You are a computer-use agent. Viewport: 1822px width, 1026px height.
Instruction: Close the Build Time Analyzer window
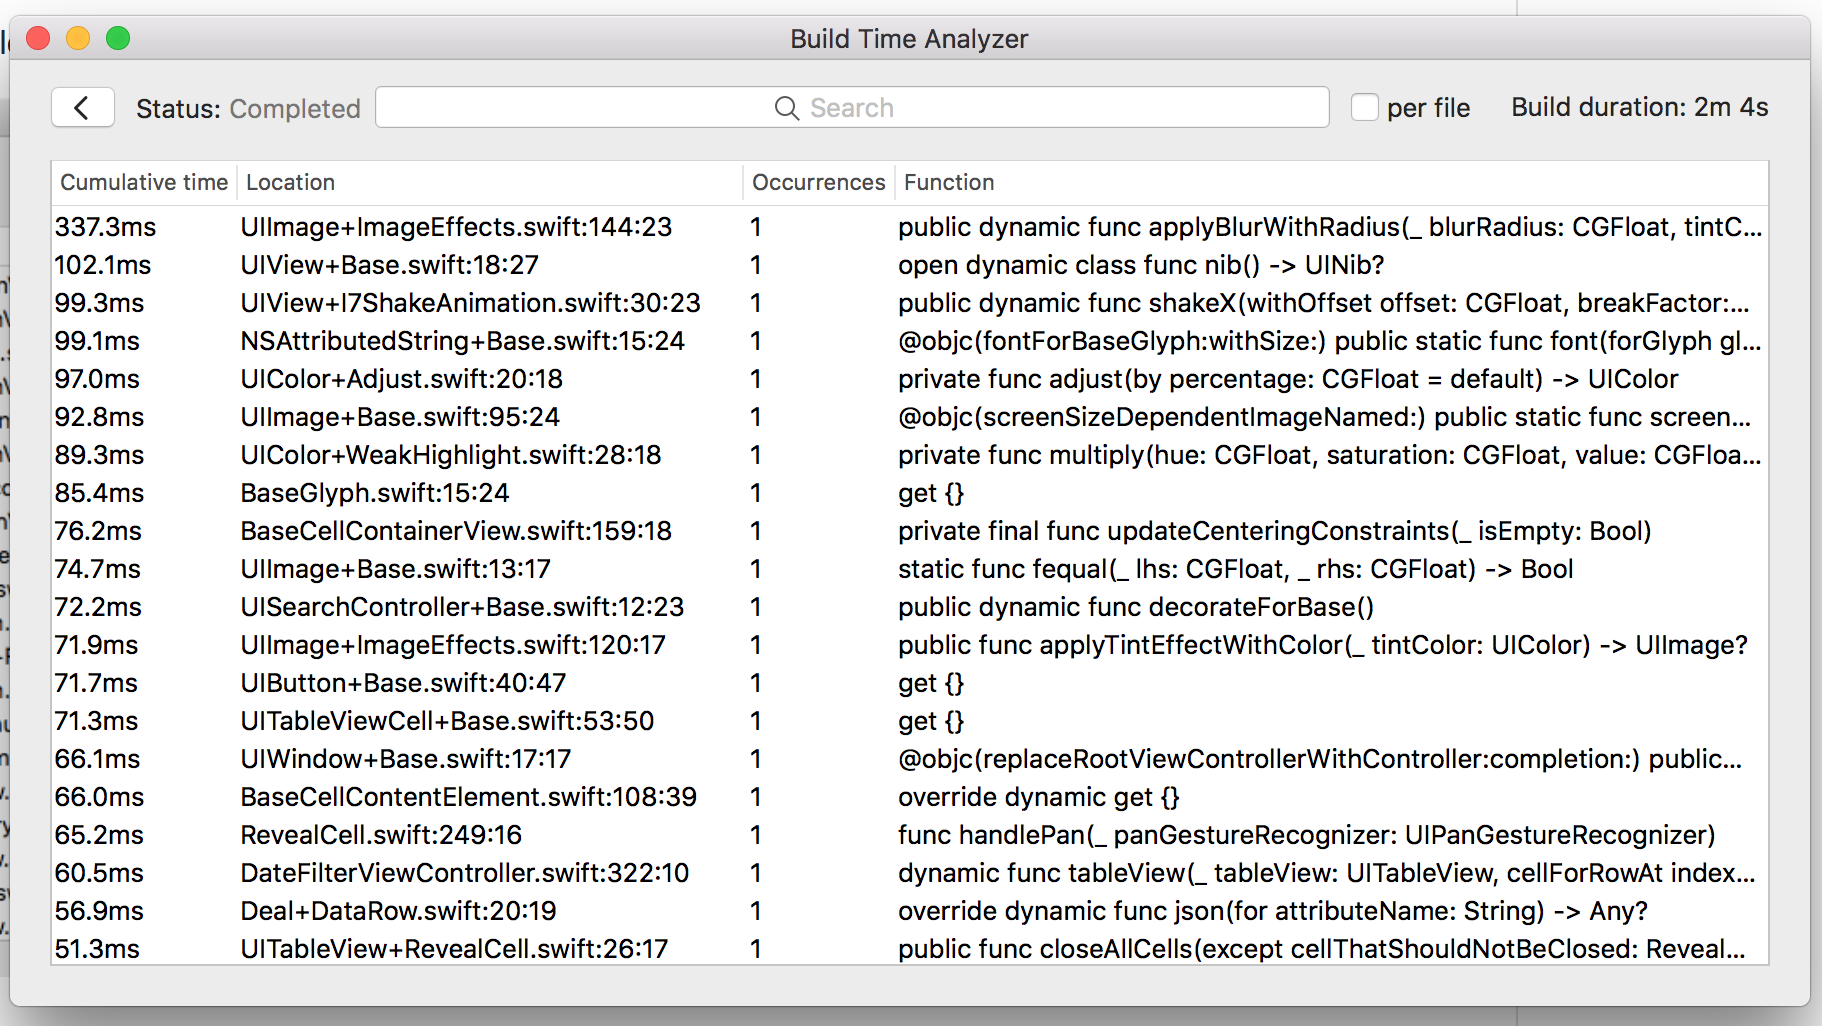point(39,39)
